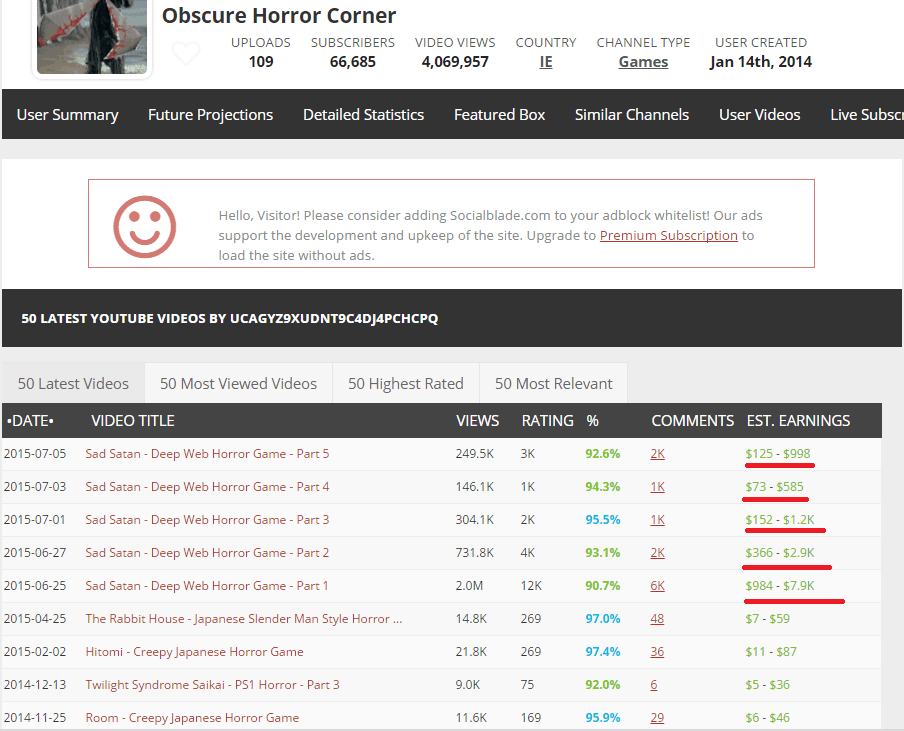Click the heart favorite icon
904x731 pixels.
(186, 54)
